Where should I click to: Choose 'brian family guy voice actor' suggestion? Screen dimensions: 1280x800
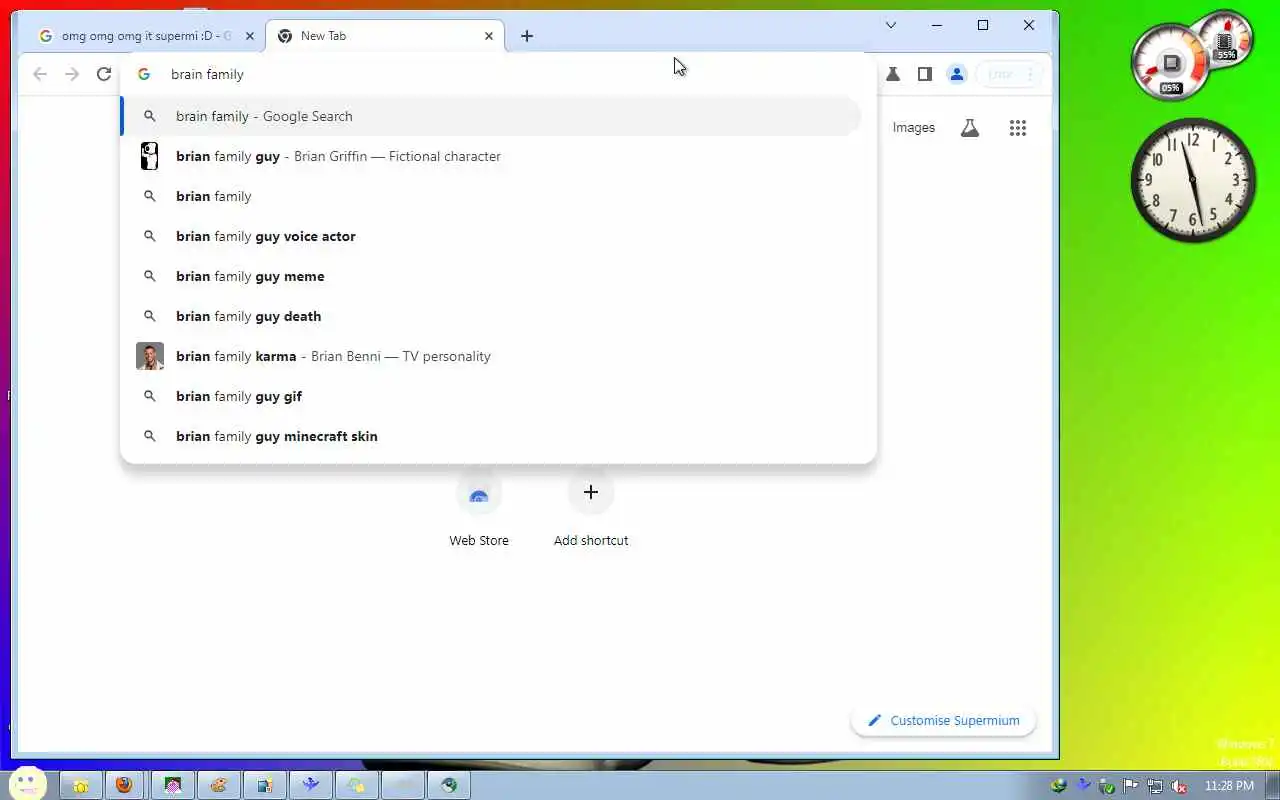pyautogui.click(x=491, y=236)
